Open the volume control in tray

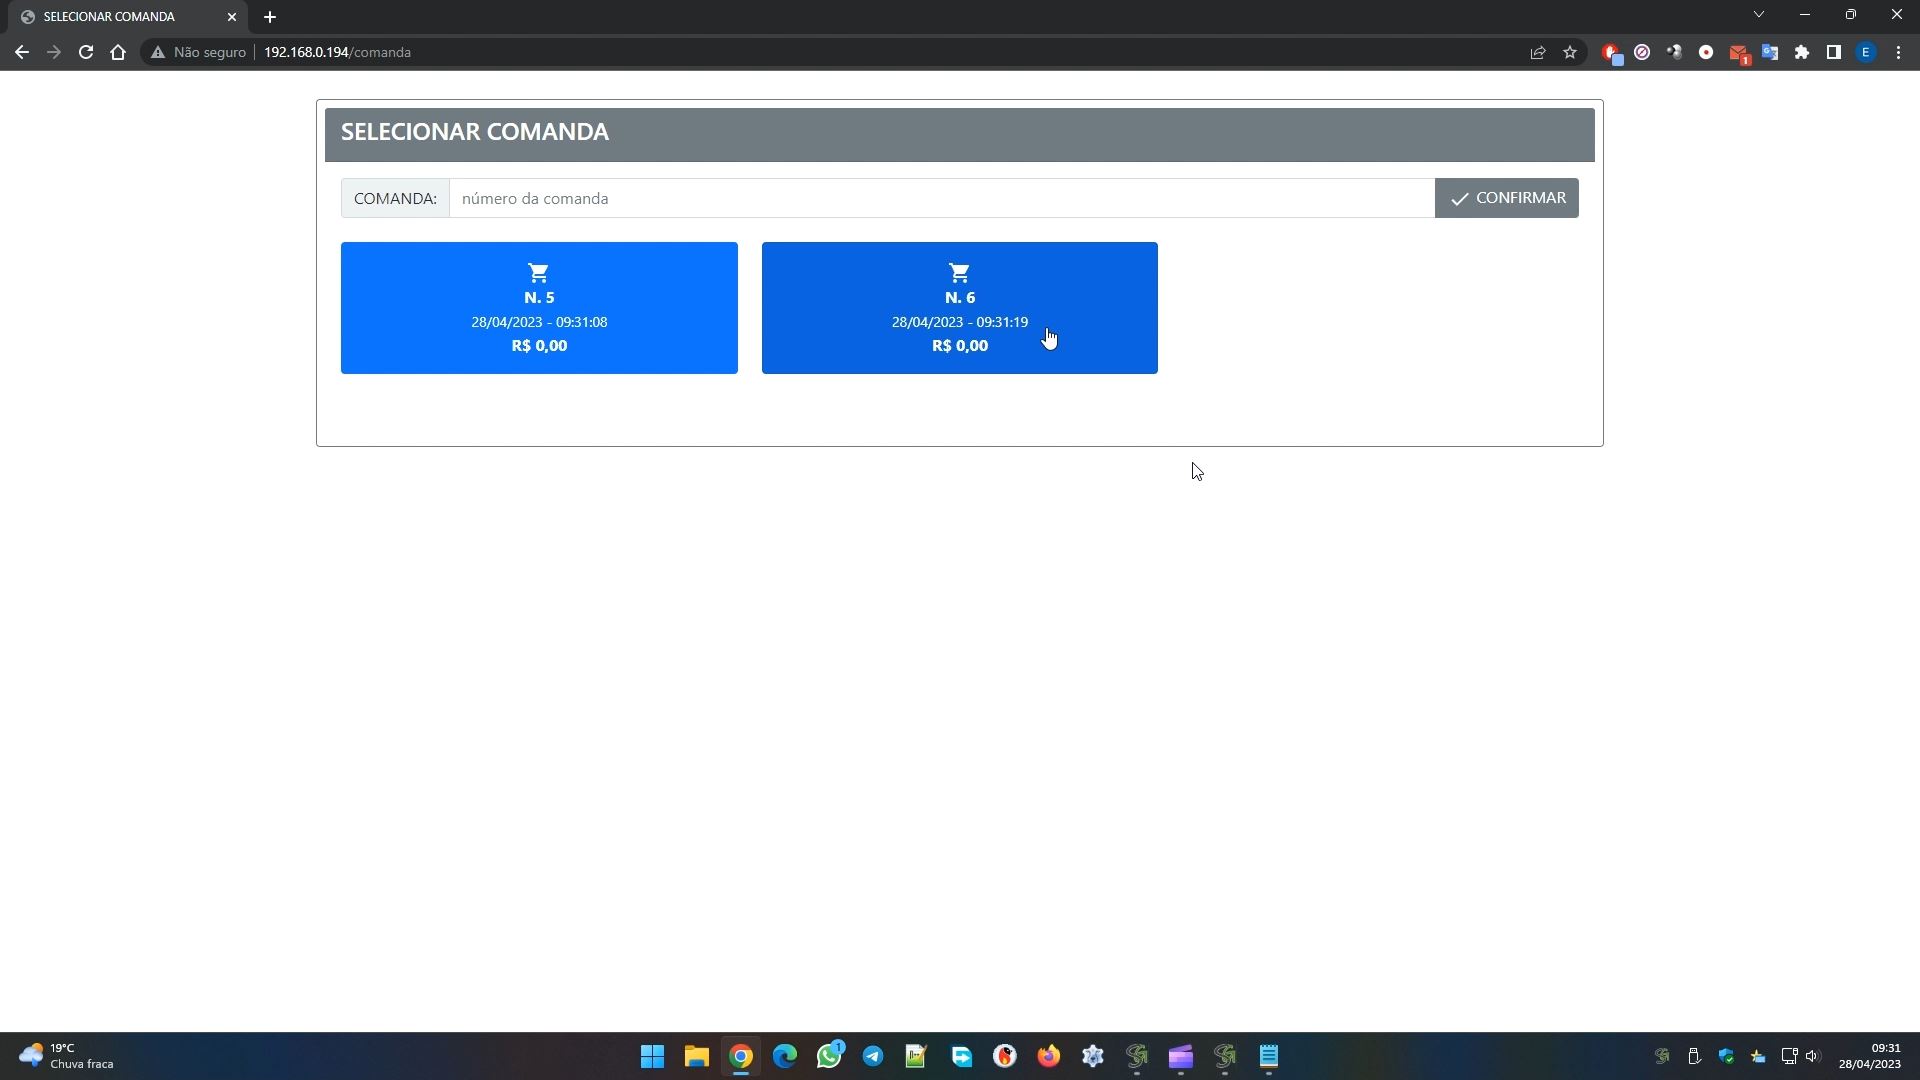coord(1813,1056)
